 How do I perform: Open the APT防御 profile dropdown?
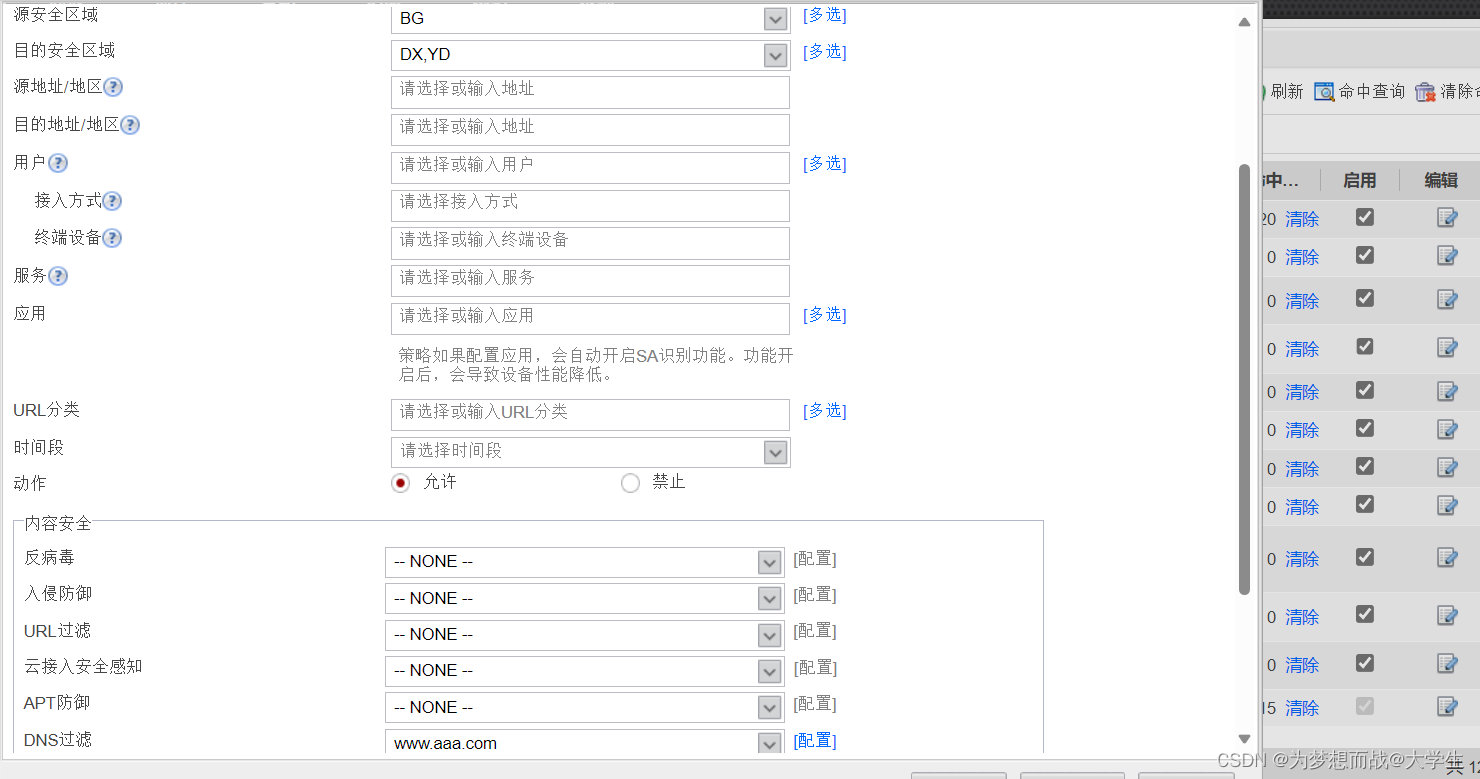770,708
